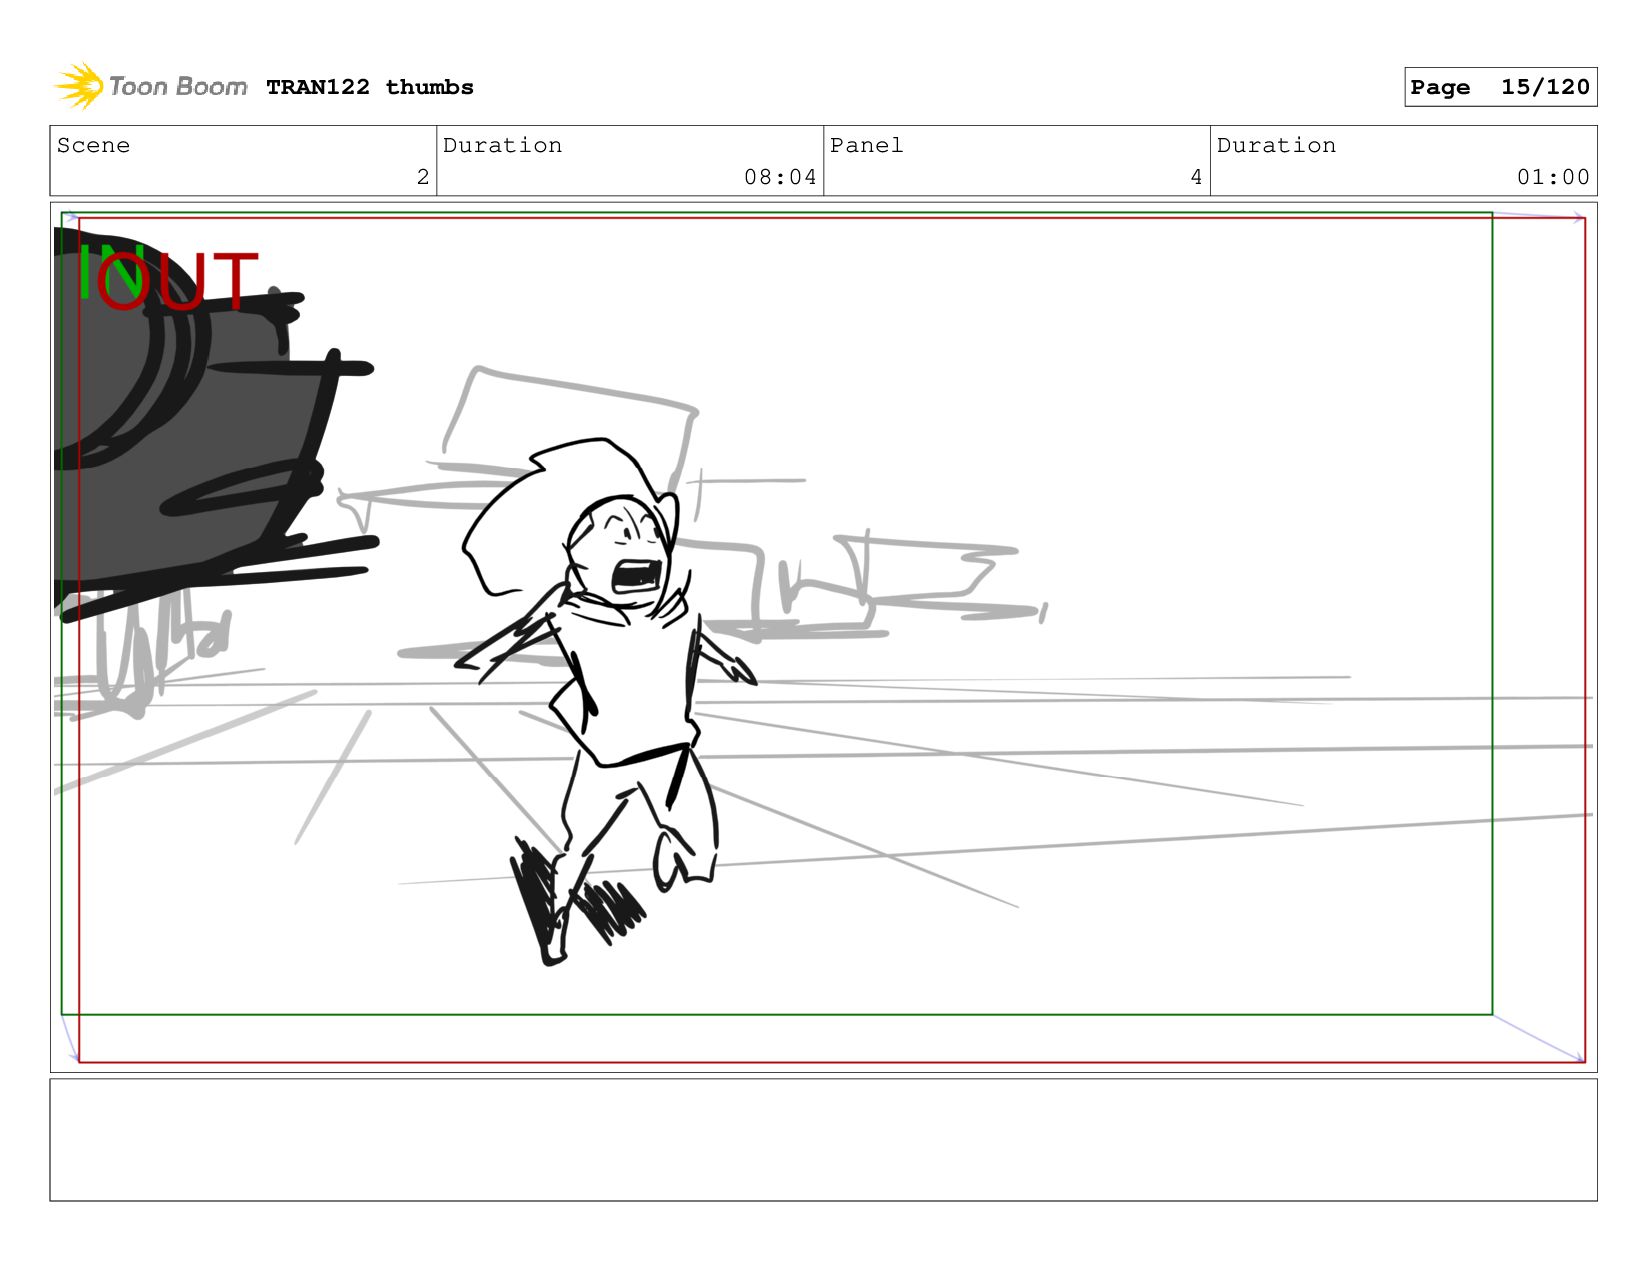Click the 'Scene' header label
This screenshot has width=1648, height=1276.
click(x=93, y=145)
